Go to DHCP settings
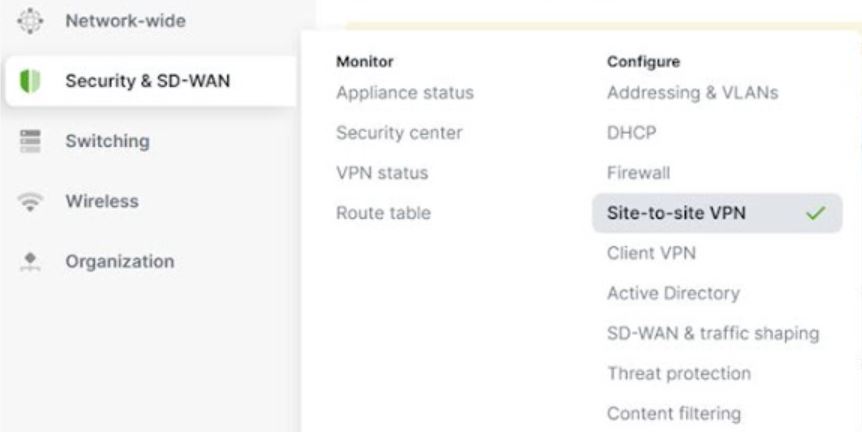The image size is (862, 432). pos(631,133)
